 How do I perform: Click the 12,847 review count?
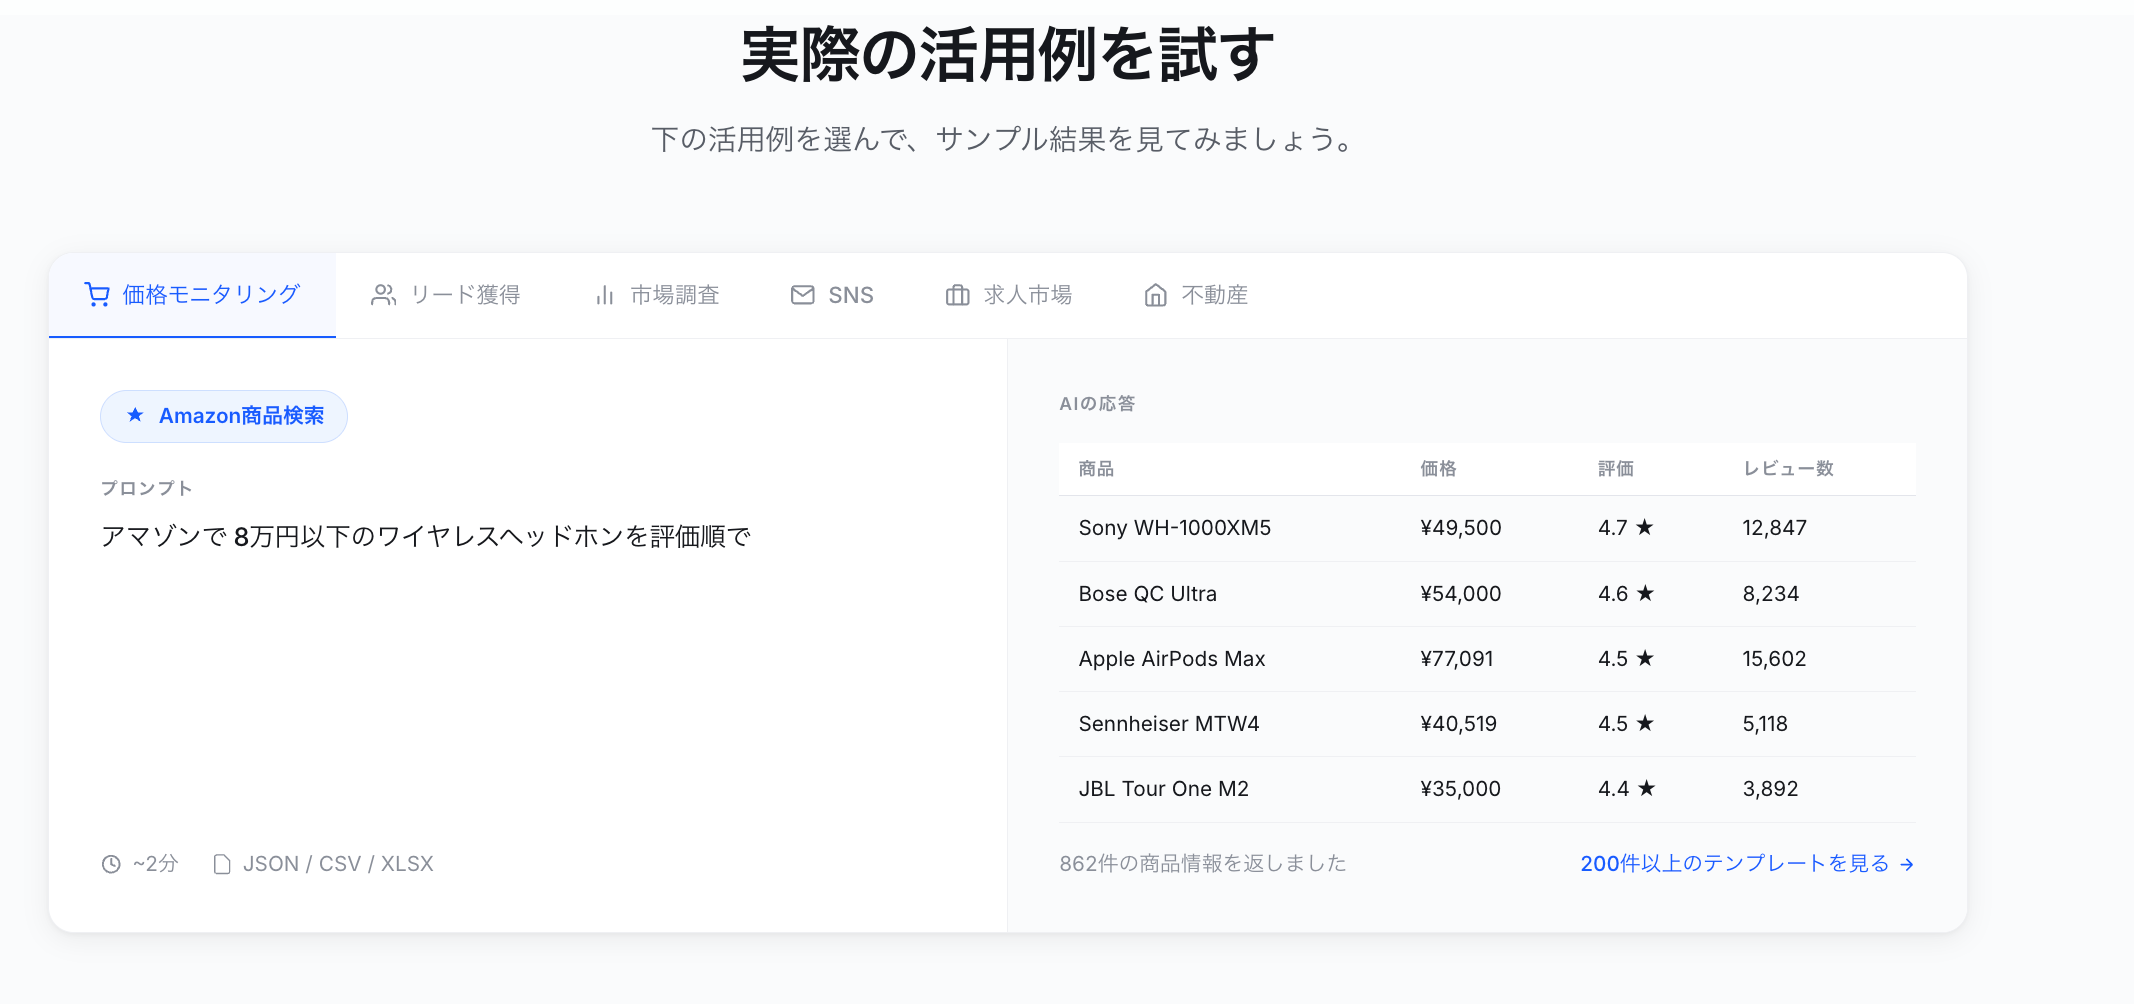(x=1775, y=528)
